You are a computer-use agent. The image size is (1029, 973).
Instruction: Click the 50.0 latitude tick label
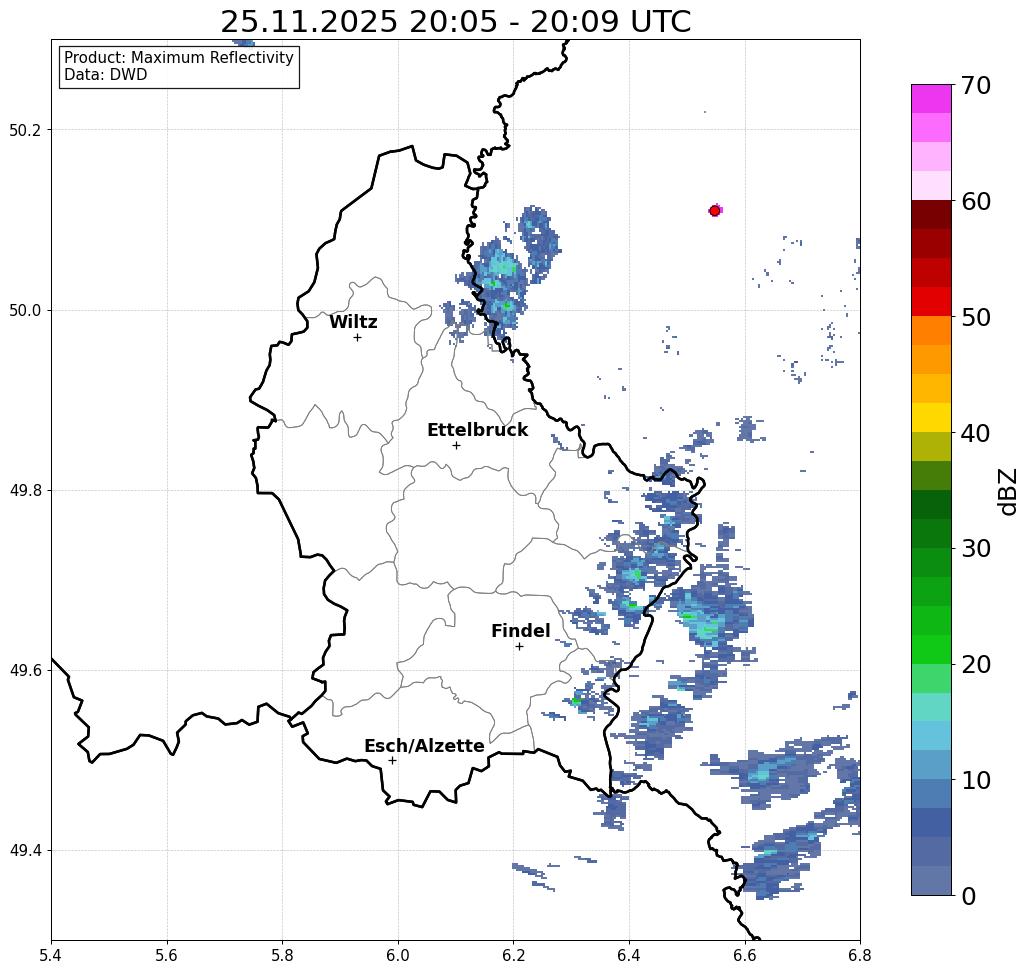(25, 310)
